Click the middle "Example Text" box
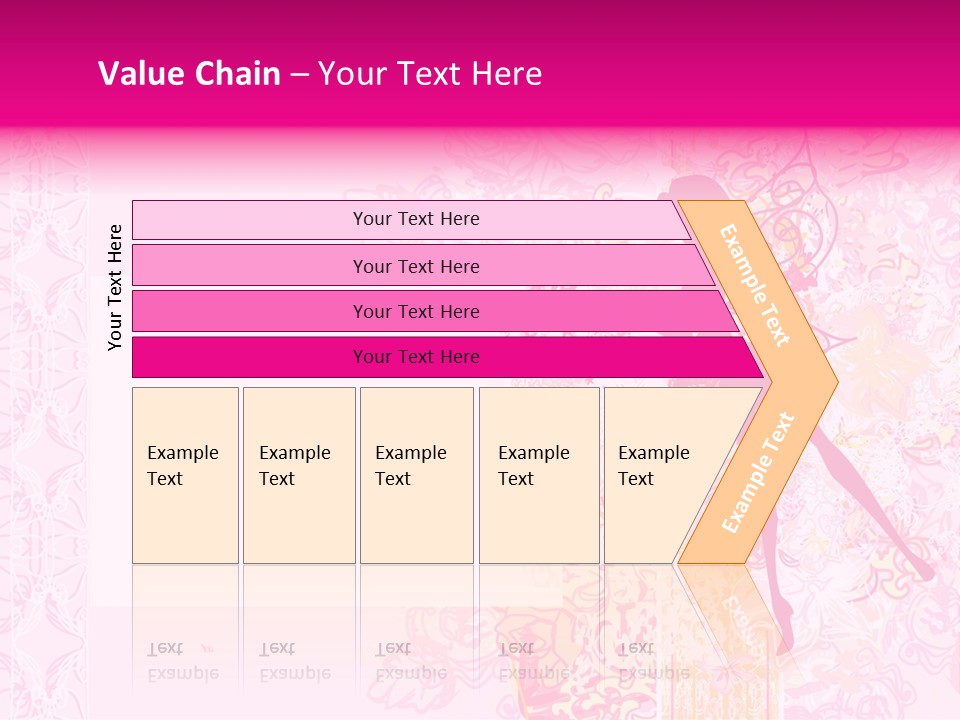960x720 pixels. pyautogui.click(x=416, y=474)
